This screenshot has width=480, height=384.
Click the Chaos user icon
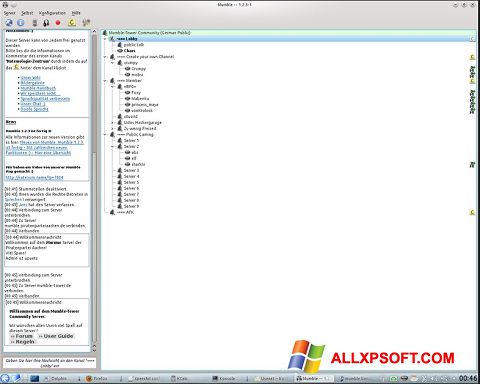pyautogui.click(x=120, y=51)
